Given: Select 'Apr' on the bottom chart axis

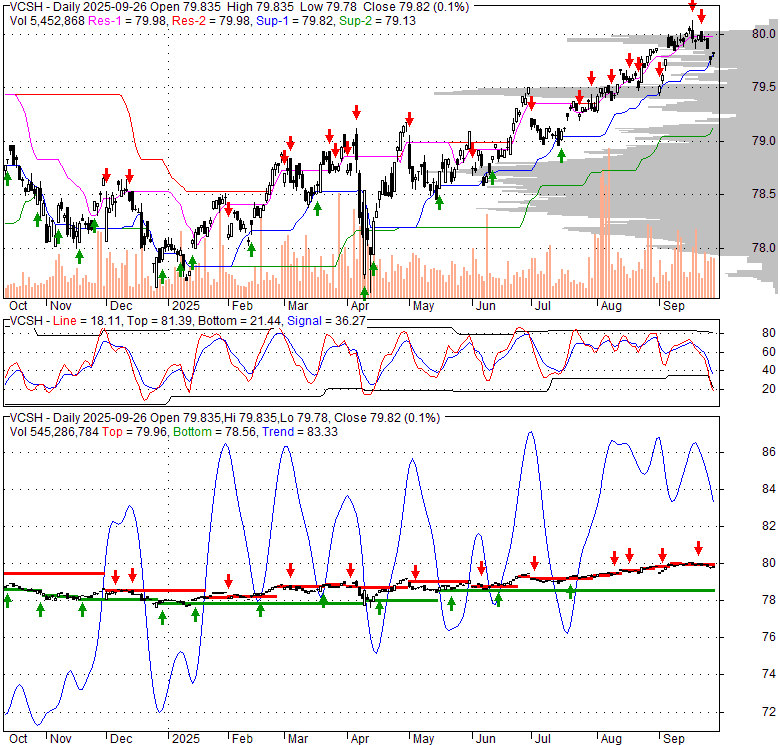Looking at the screenshot, I should tap(360, 739).
